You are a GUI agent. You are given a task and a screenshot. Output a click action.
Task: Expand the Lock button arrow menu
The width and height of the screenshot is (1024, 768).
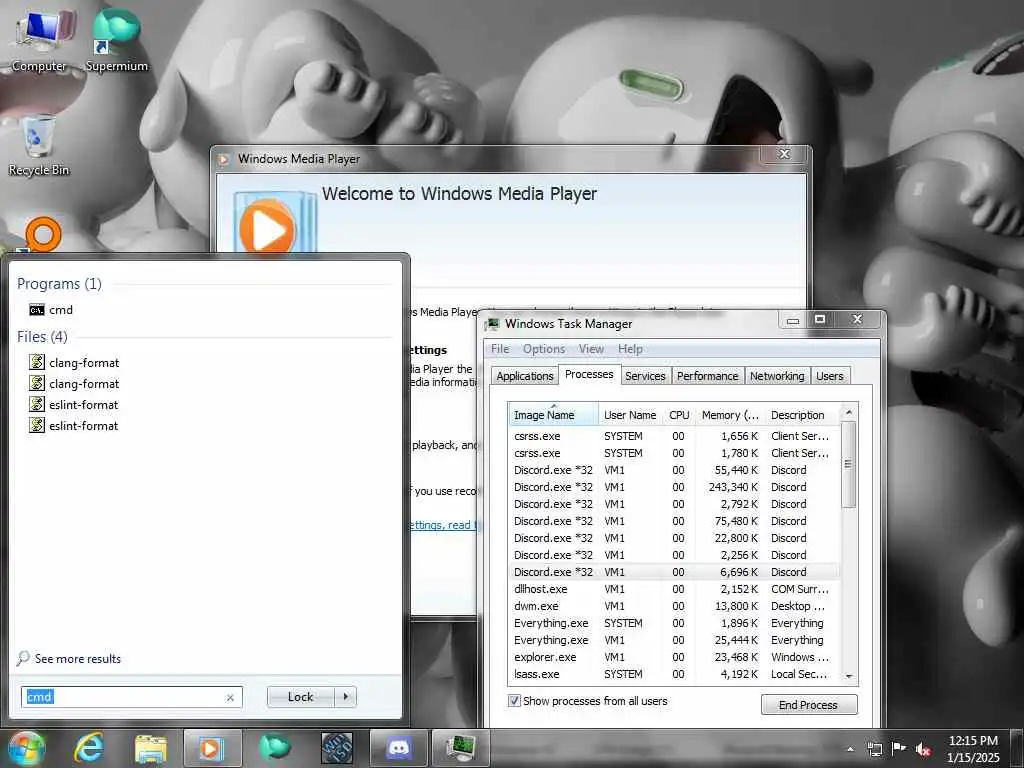345,697
